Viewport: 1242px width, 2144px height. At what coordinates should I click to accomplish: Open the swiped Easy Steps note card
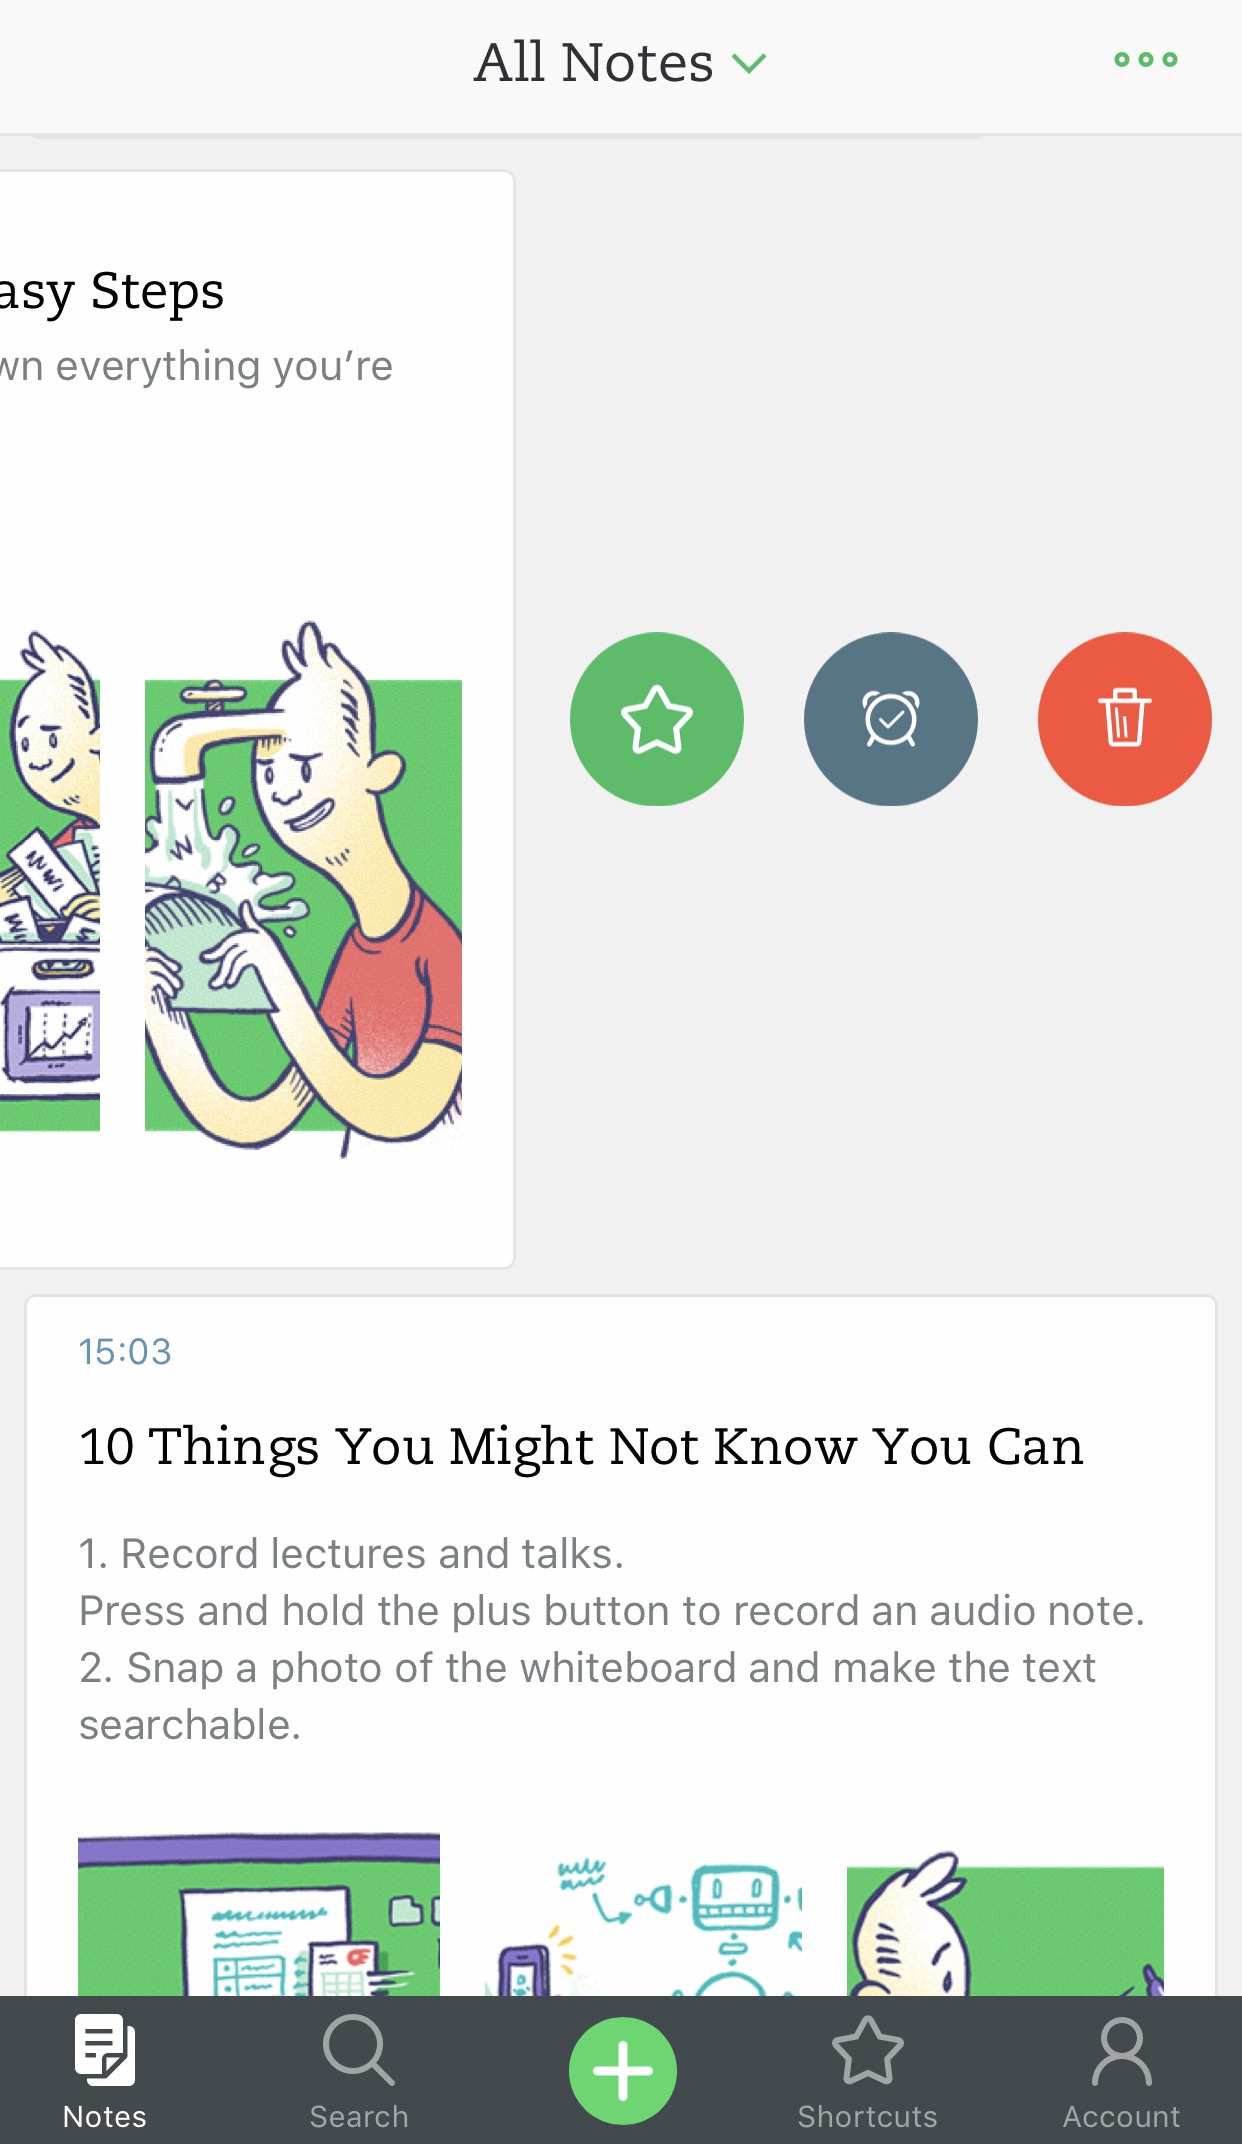click(x=256, y=719)
